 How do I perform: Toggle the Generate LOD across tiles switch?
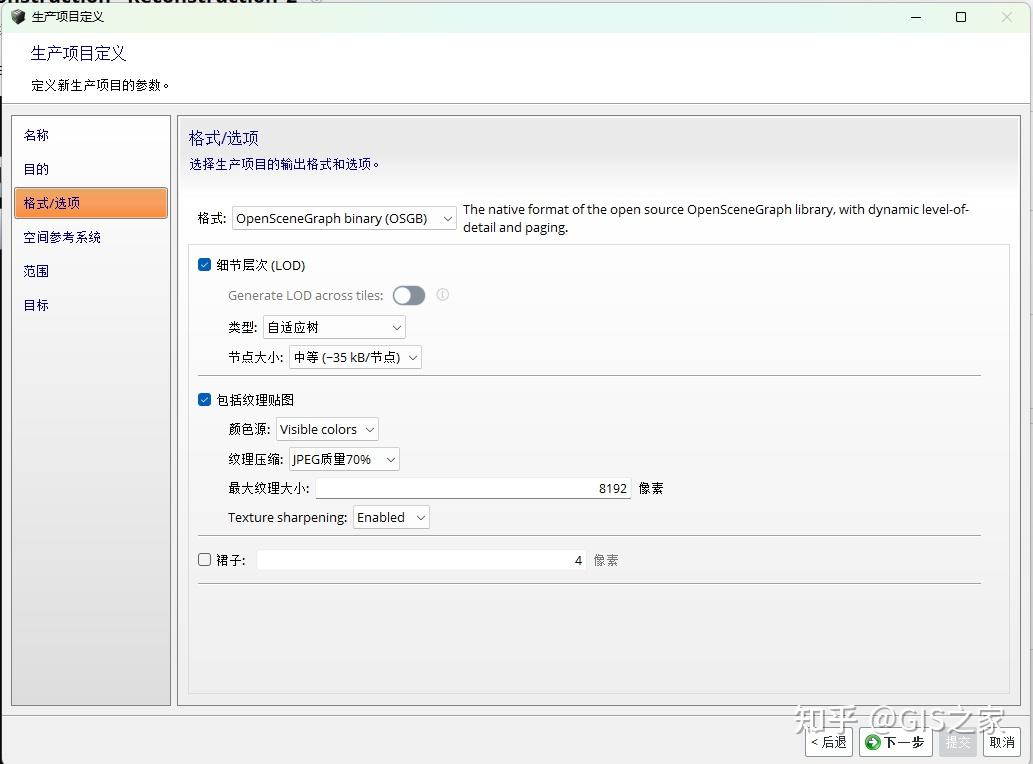(408, 295)
